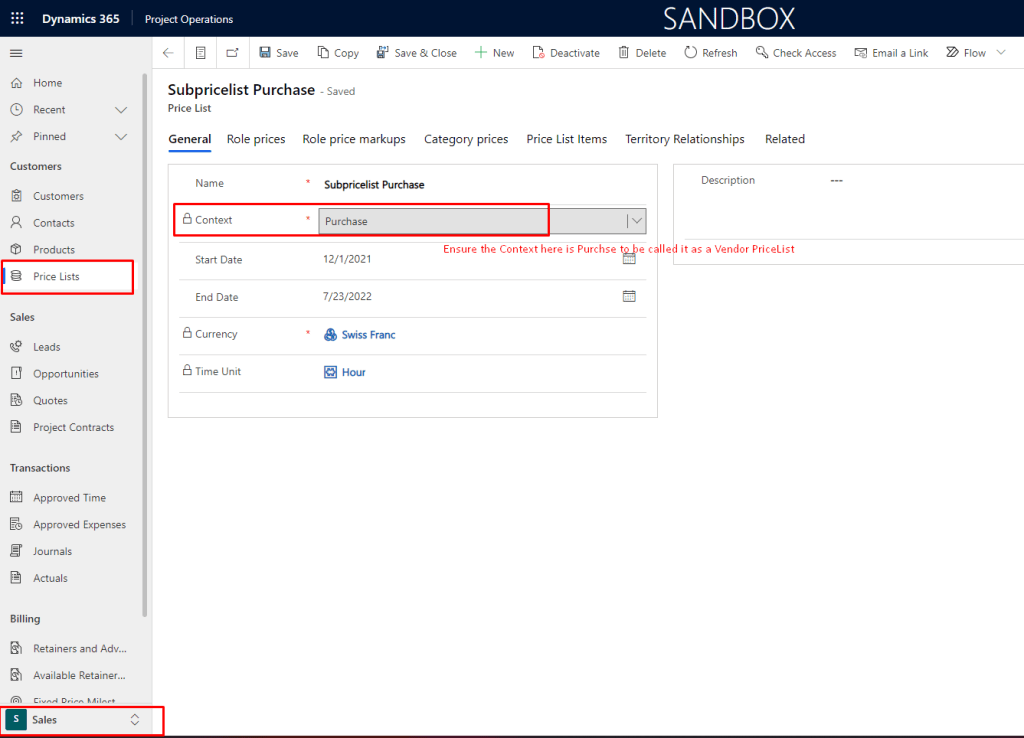The image size is (1024, 738).
Task: Open the Swiss Franc currency link
Action: click(x=368, y=335)
